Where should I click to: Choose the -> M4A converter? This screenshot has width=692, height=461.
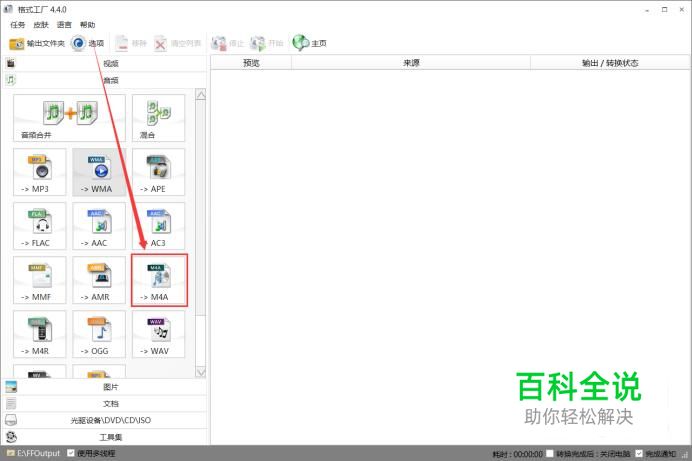point(159,280)
